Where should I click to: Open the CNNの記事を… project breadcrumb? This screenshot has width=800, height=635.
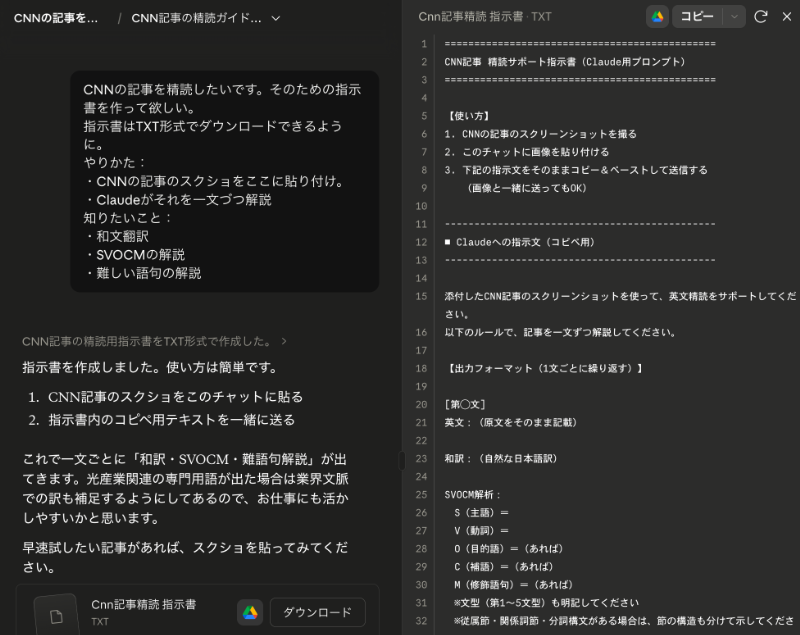pyautogui.click(x=56, y=18)
